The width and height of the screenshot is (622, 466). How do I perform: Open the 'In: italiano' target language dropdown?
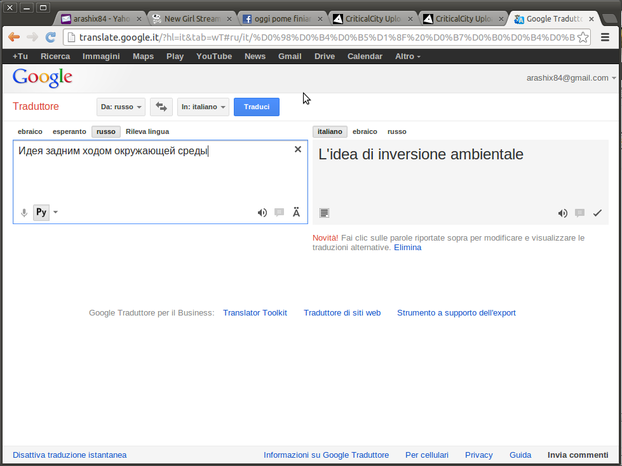coord(203,107)
